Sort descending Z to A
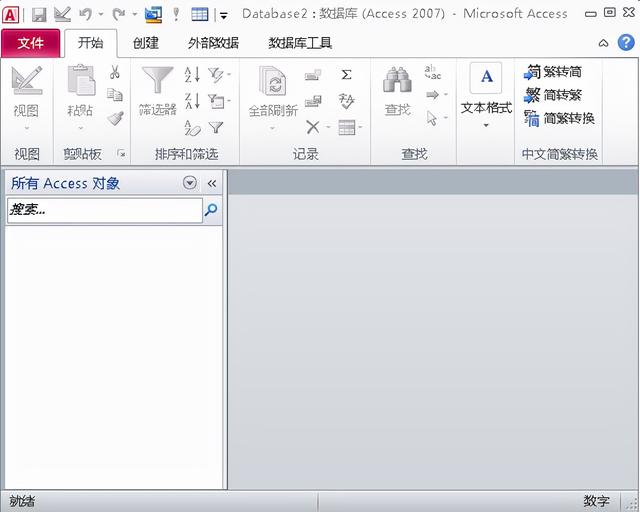 pyautogui.click(x=191, y=100)
